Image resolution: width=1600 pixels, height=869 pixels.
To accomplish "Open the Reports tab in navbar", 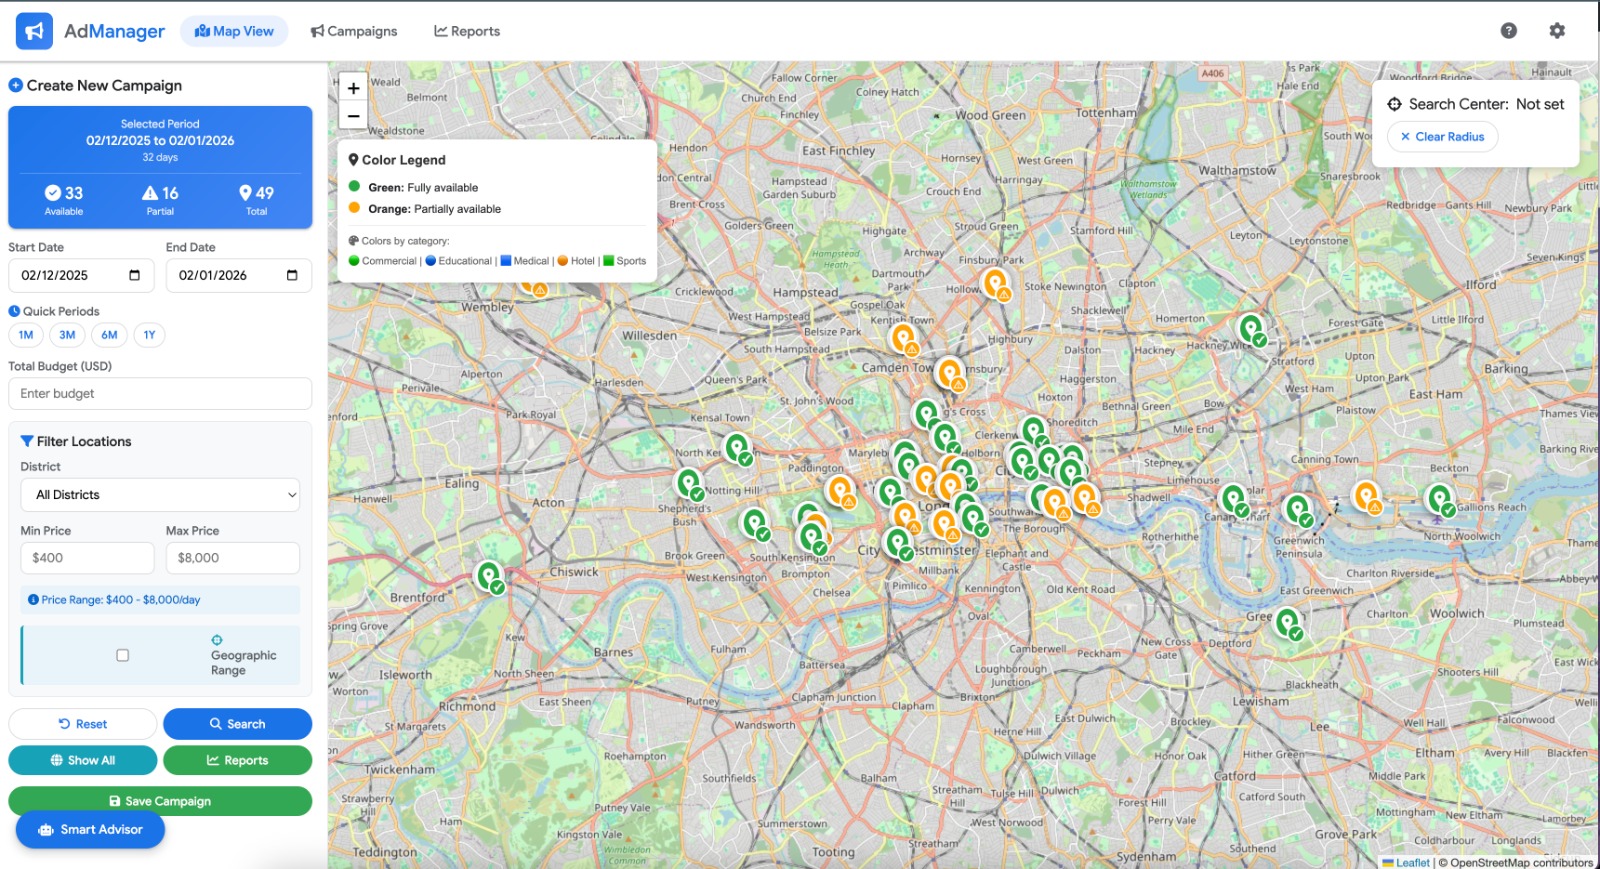I will (467, 31).
